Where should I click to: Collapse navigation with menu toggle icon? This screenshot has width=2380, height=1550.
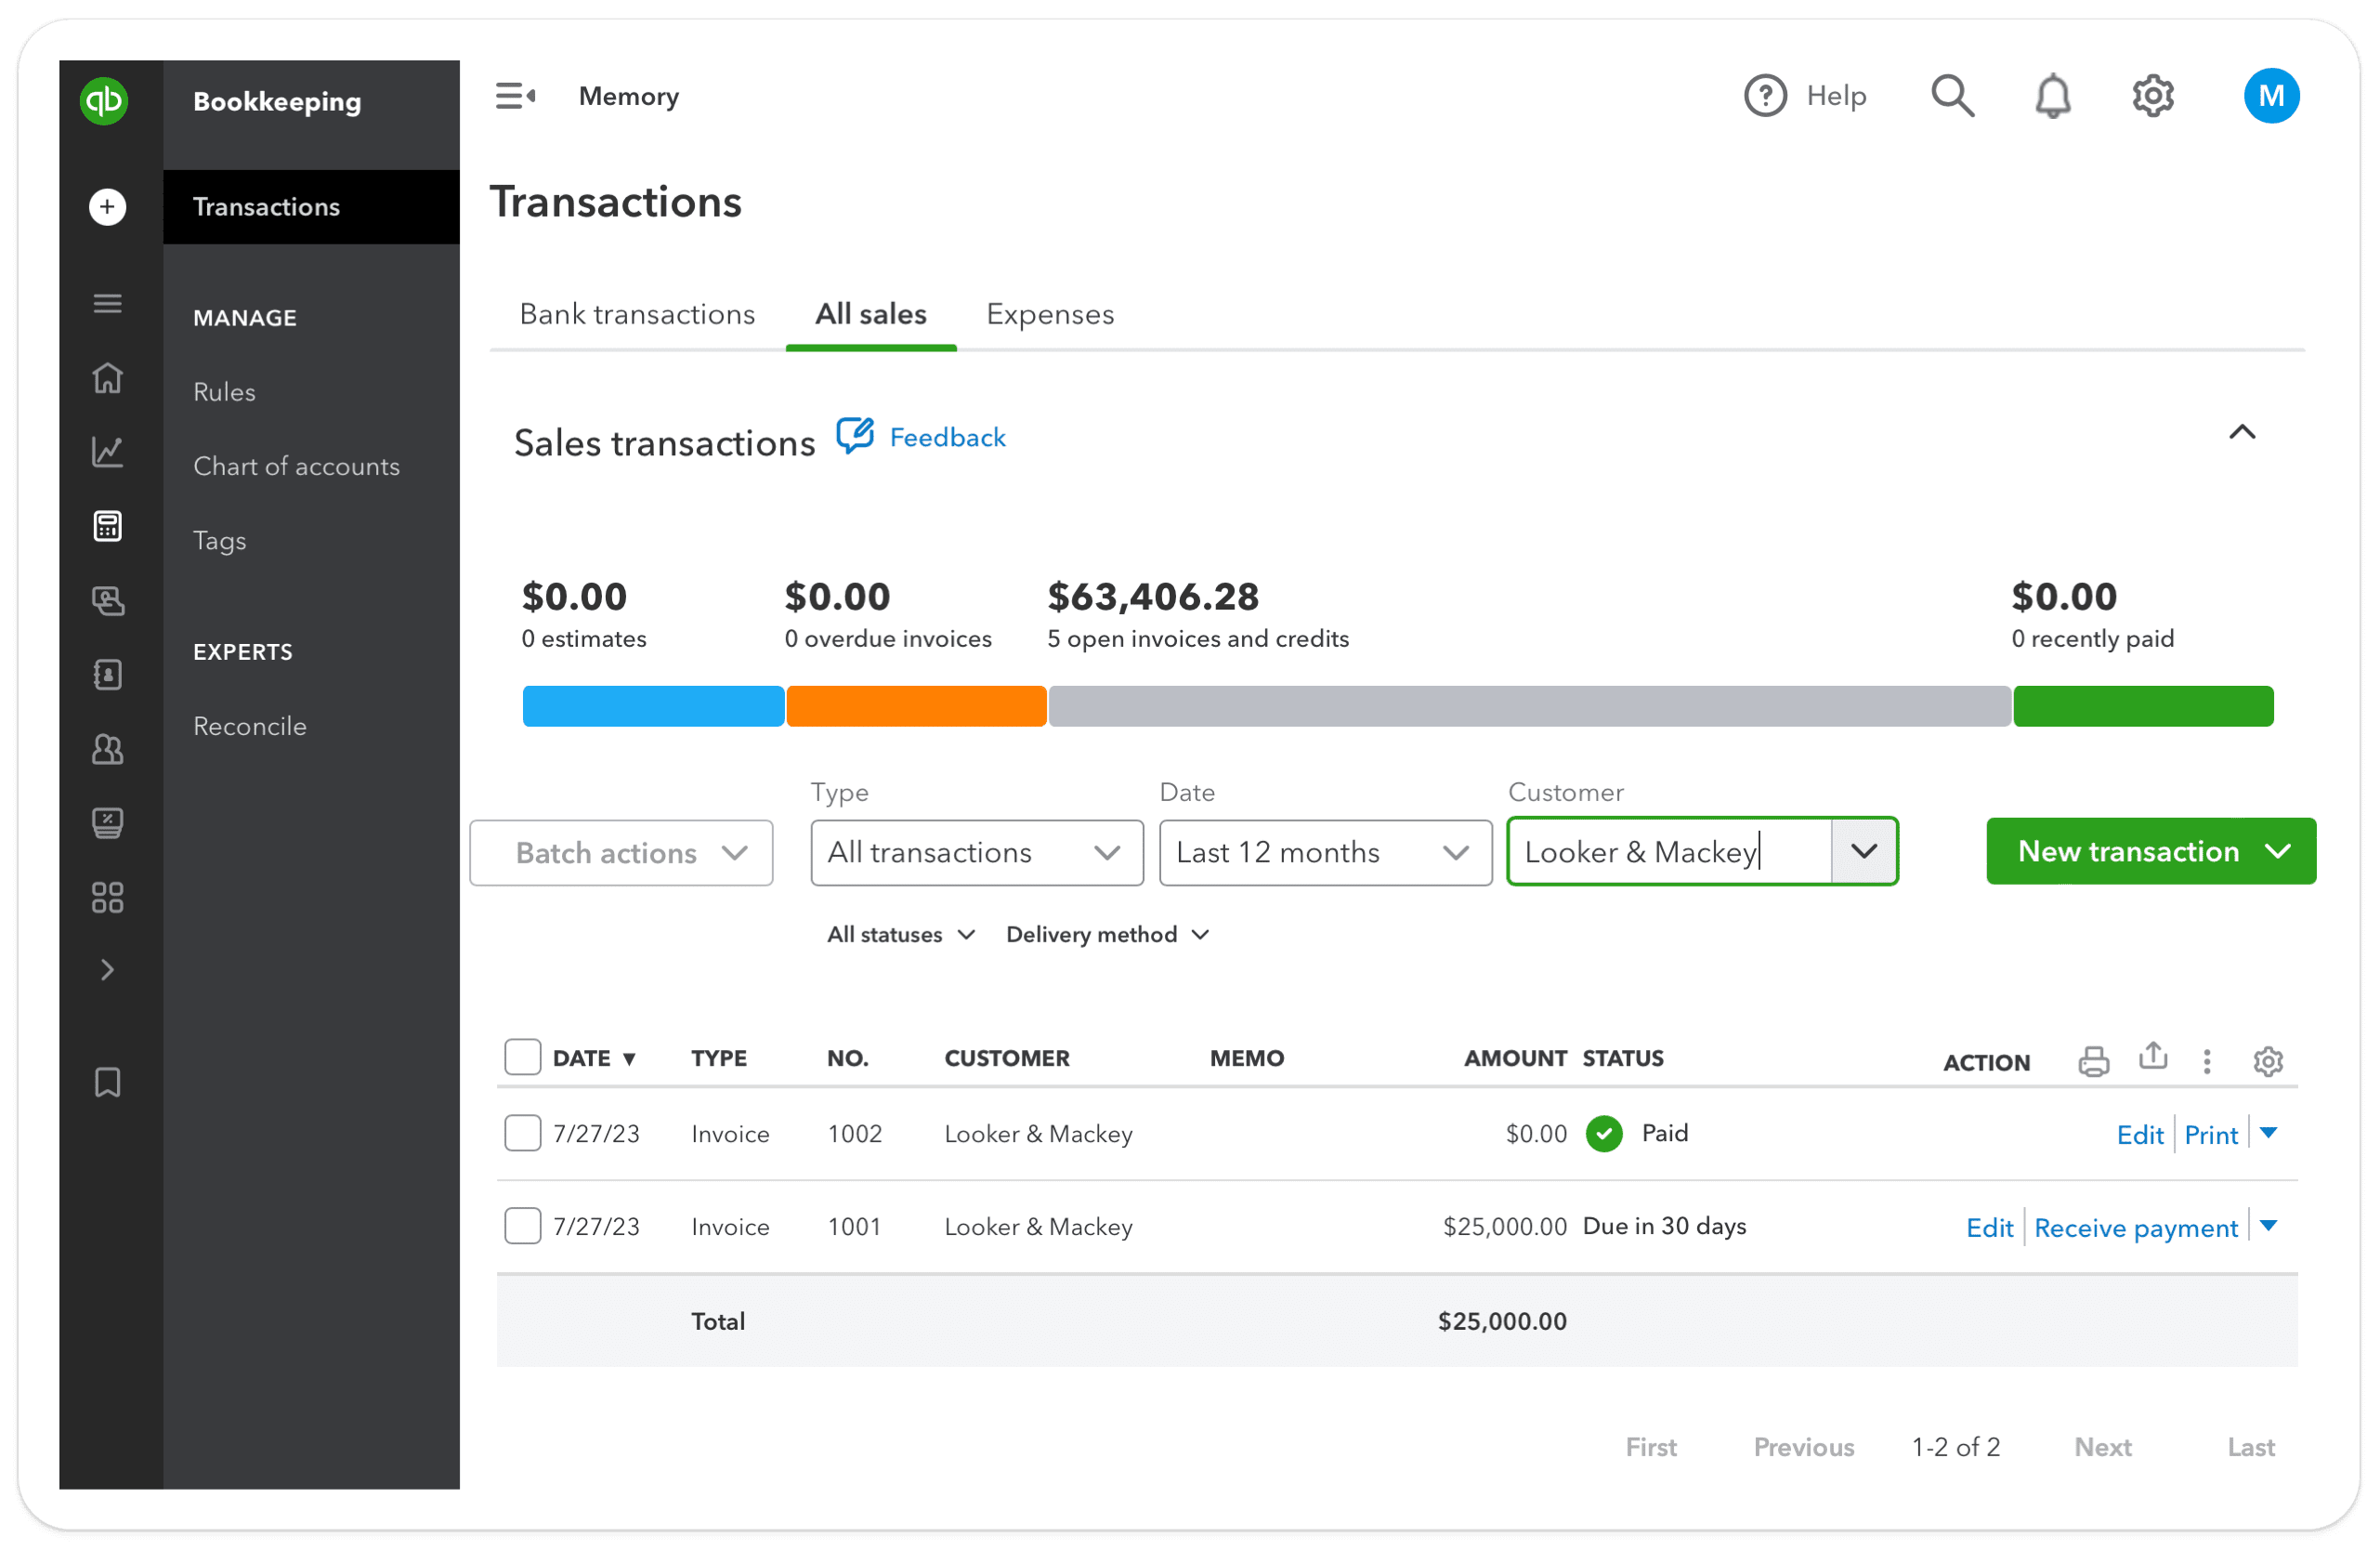click(516, 96)
